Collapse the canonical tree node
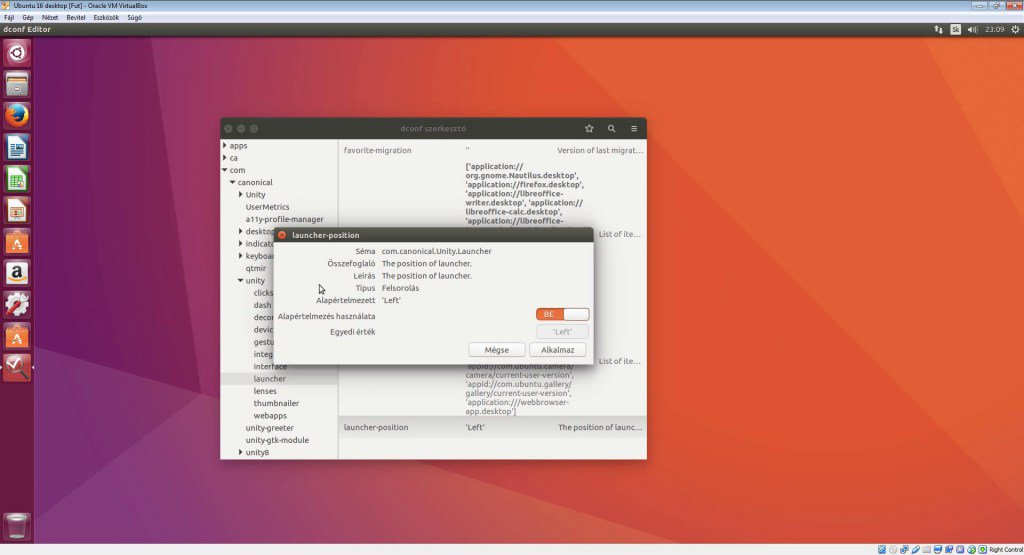 coord(232,182)
